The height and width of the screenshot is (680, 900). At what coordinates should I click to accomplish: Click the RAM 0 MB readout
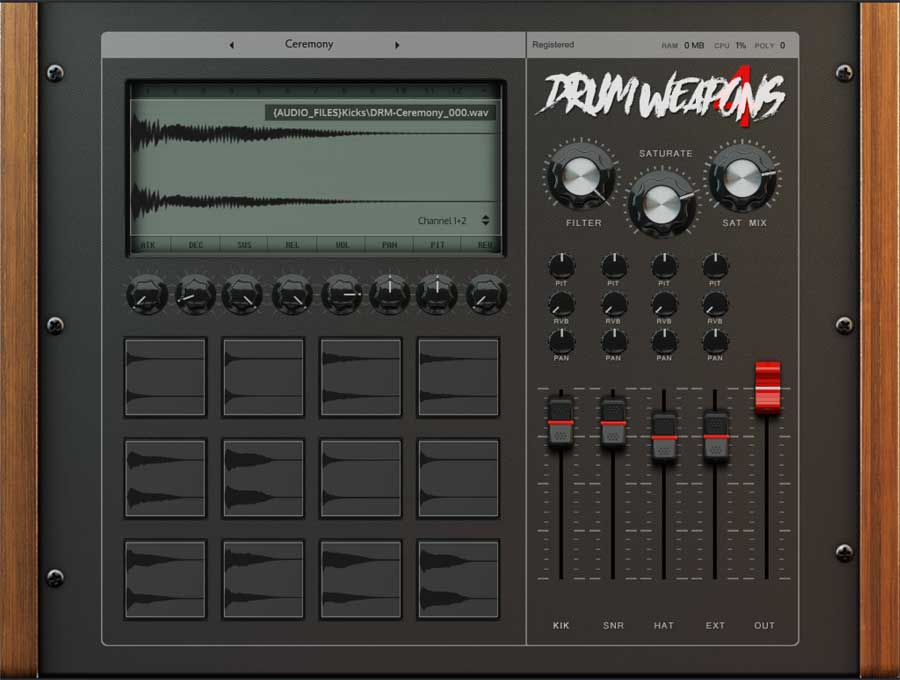pos(682,45)
